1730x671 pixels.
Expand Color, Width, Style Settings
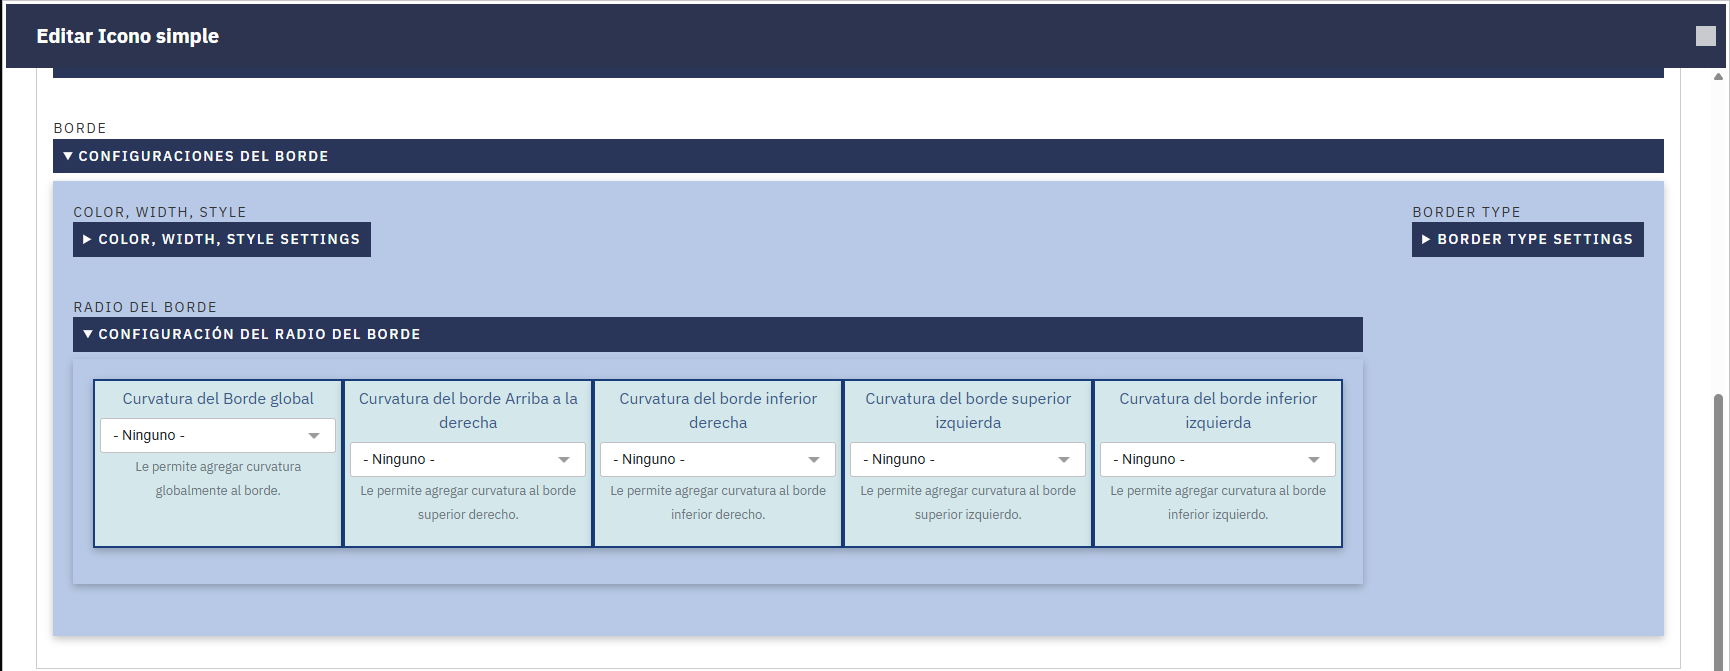(222, 239)
